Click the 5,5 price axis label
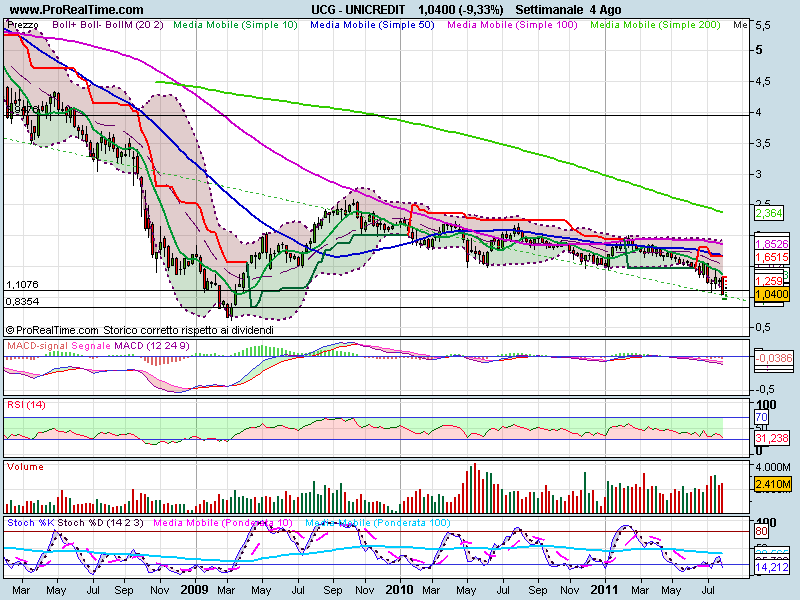 763,25
